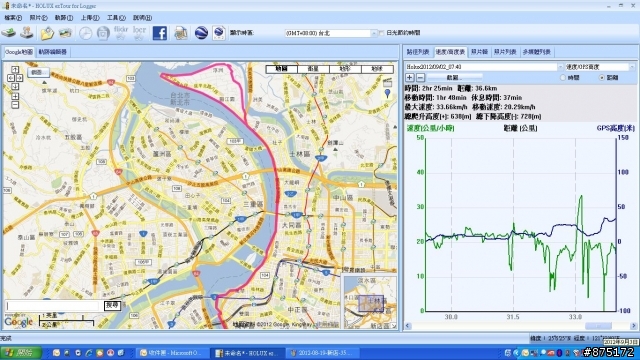
Task: Click the flickr upload toolbar icon
Action: click(121, 33)
